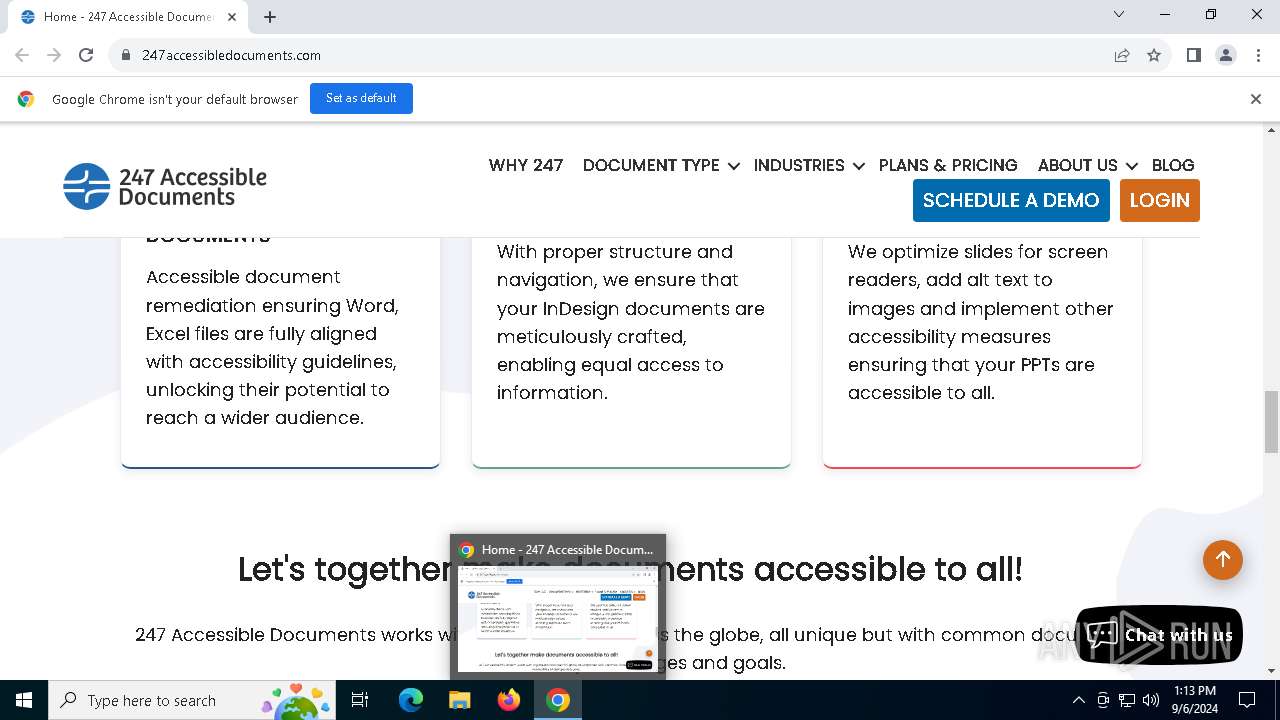The height and width of the screenshot is (720, 1280).
Task: Open a new browser tab
Action: (x=270, y=16)
